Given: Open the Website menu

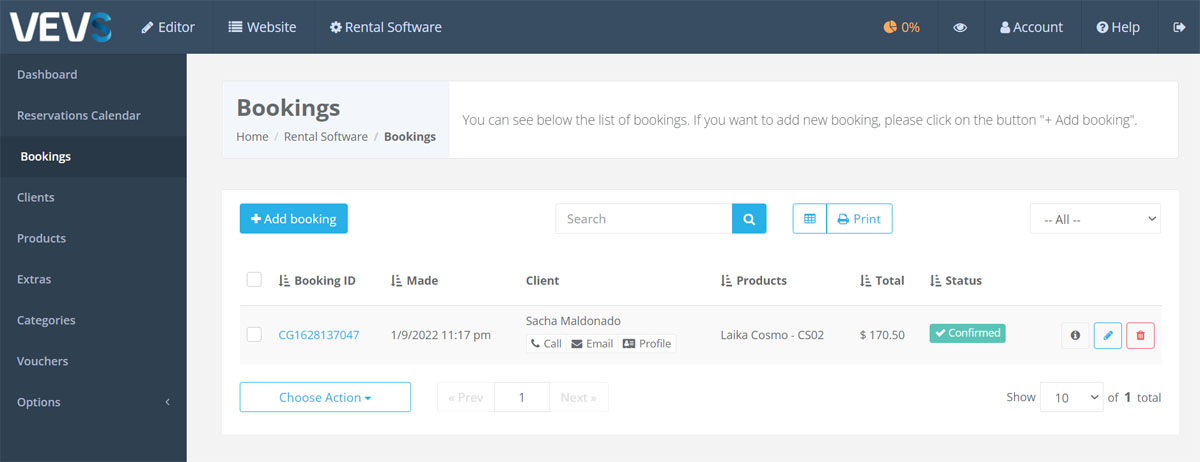Looking at the screenshot, I should [262, 27].
